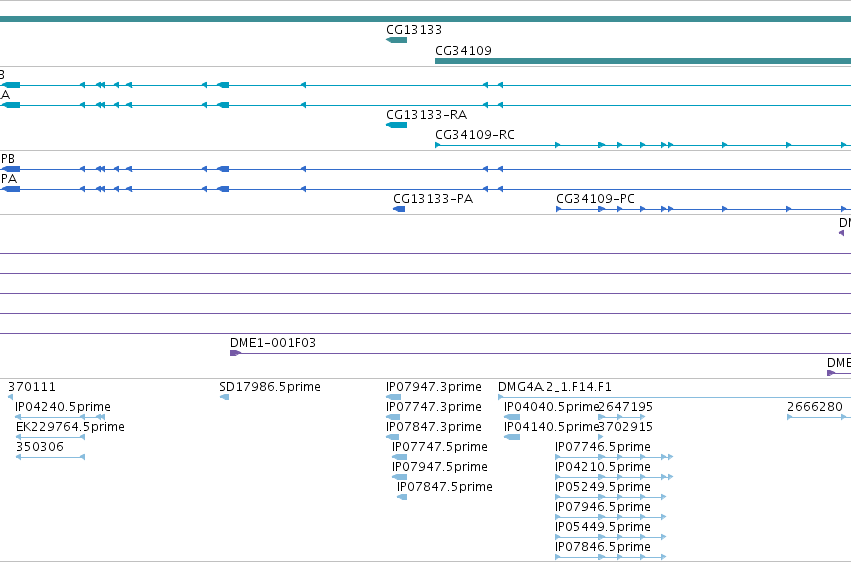Click the 350306 feature label
This screenshot has width=851, height=562.
click(x=40, y=447)
